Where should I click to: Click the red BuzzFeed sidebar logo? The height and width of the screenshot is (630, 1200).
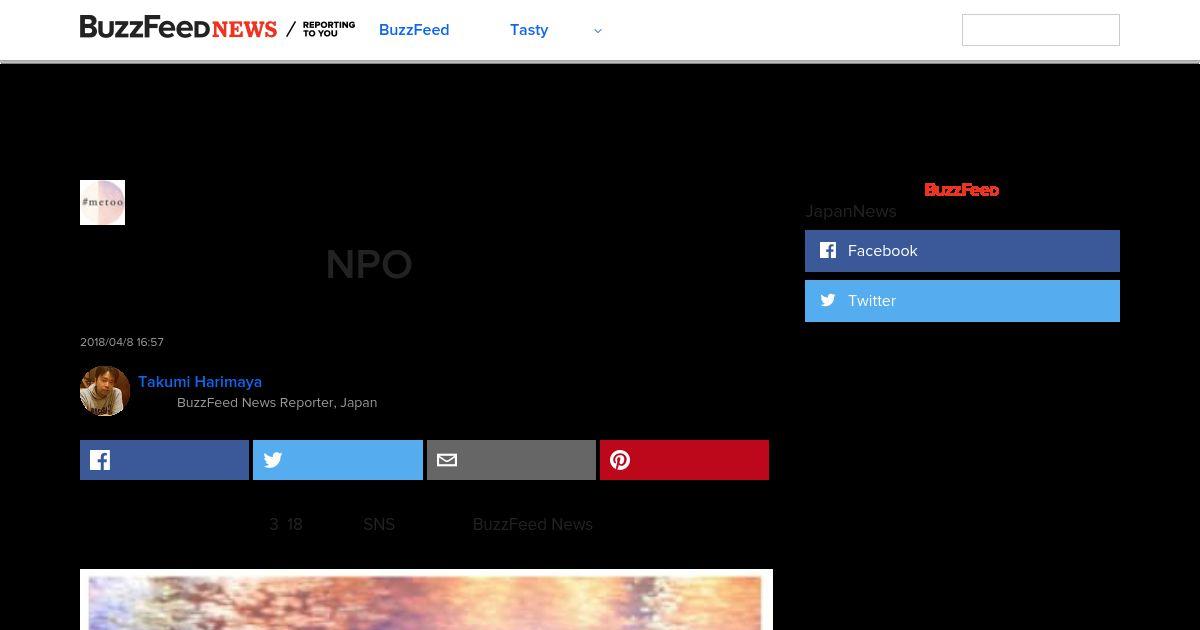coord(962,189)
